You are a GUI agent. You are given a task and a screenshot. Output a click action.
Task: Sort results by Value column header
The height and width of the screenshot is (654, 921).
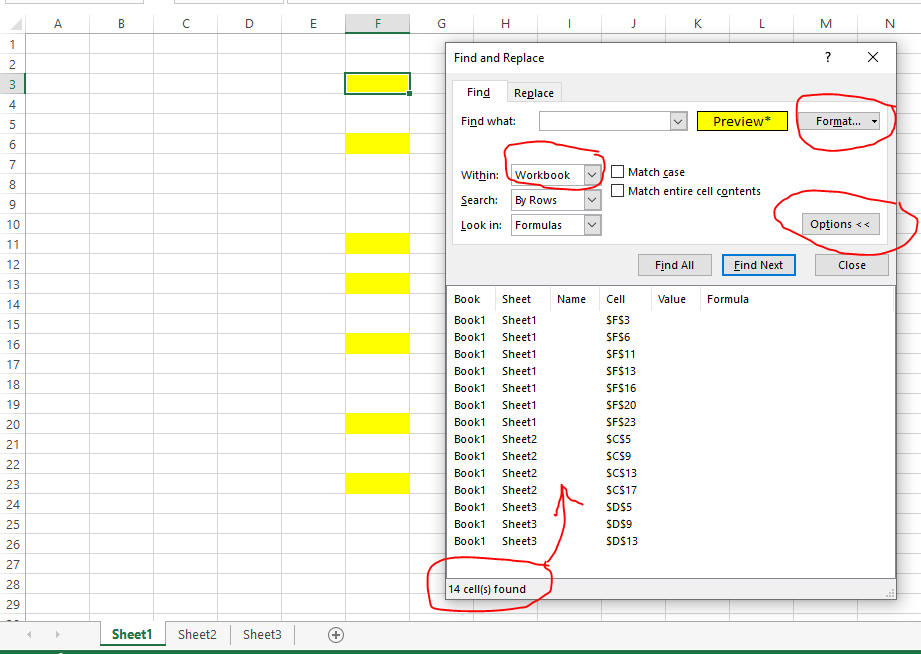(675, 299)
